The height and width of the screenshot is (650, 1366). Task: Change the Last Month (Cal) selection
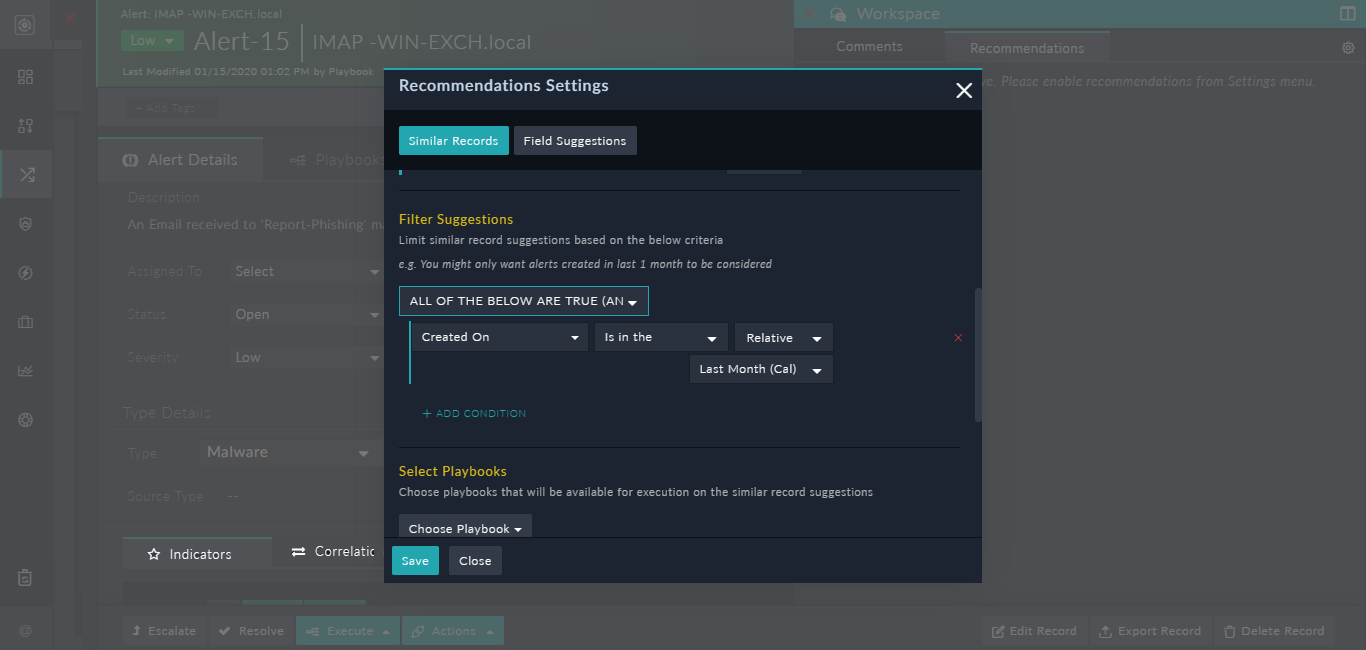coord(760,369)
